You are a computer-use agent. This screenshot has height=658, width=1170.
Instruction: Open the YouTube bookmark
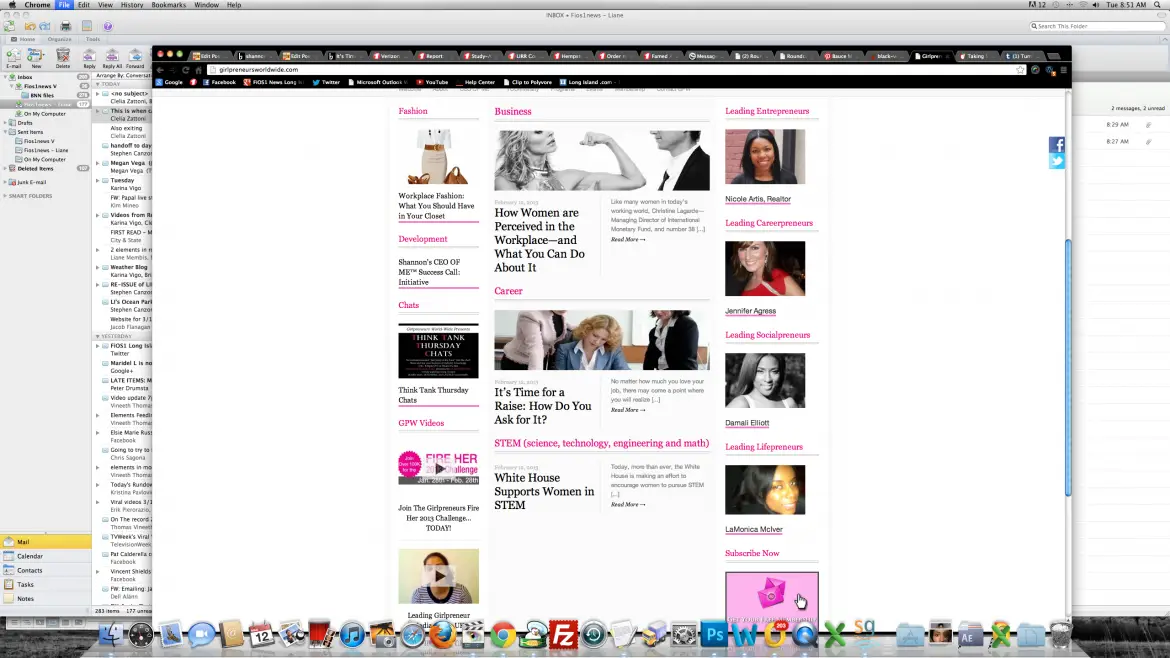coord(433,82)
